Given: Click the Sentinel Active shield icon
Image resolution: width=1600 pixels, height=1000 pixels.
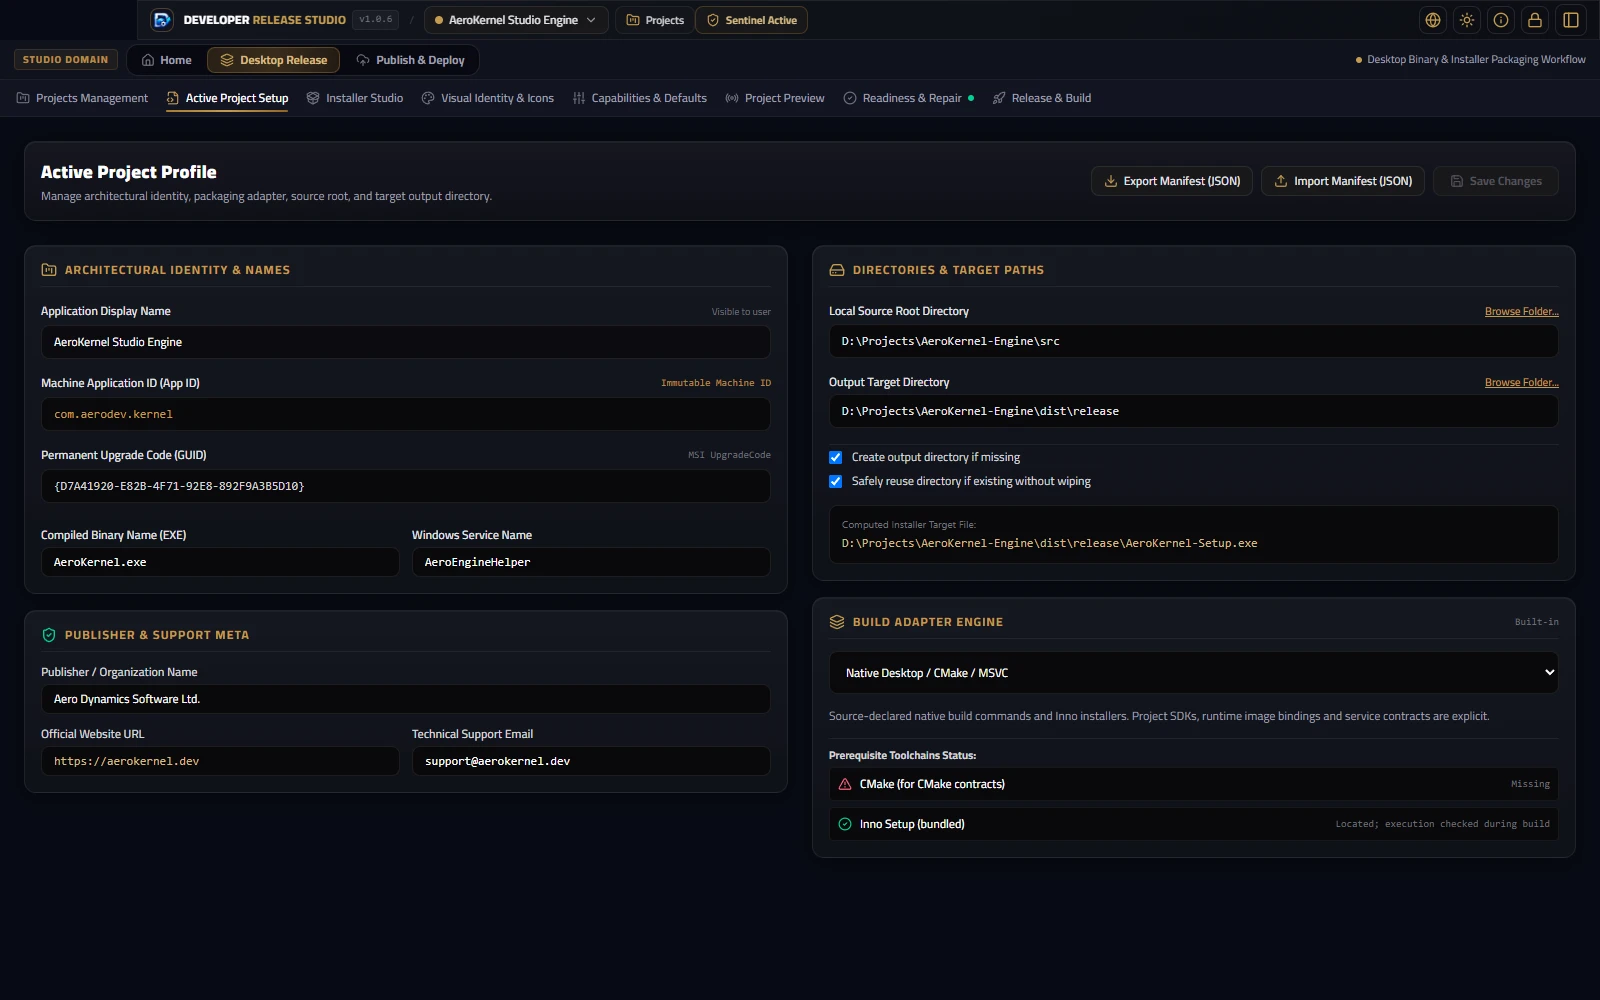Looking at the screenshot, I should (713, 20).
